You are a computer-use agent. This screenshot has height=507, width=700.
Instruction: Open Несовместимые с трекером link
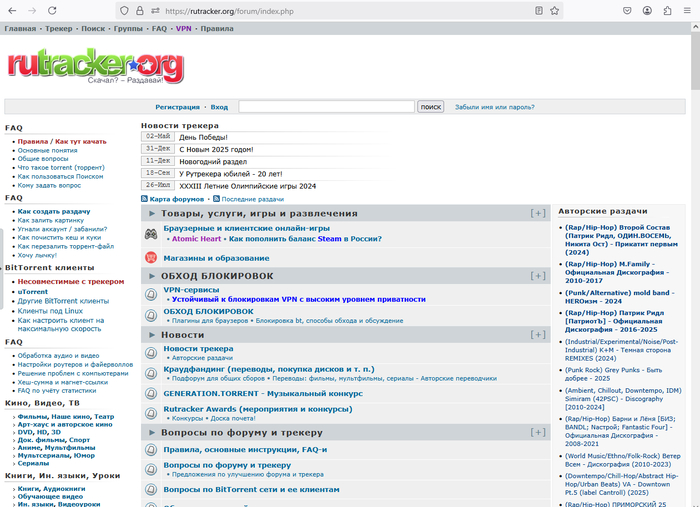[x=71, y=282]
